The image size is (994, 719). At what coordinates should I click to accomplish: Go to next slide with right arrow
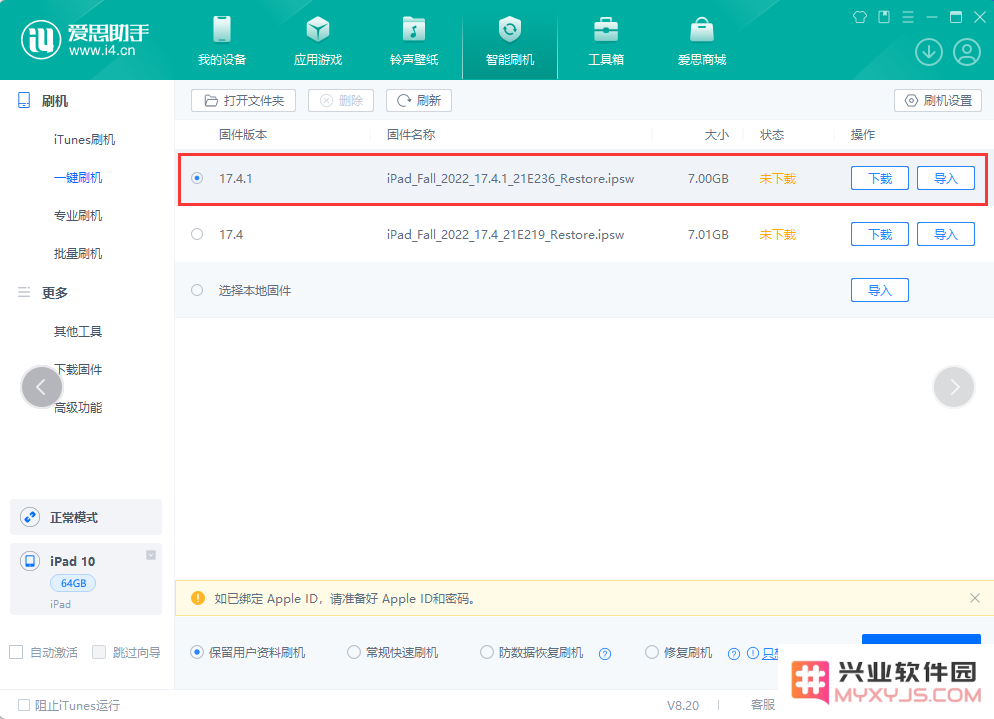[954, 387]
